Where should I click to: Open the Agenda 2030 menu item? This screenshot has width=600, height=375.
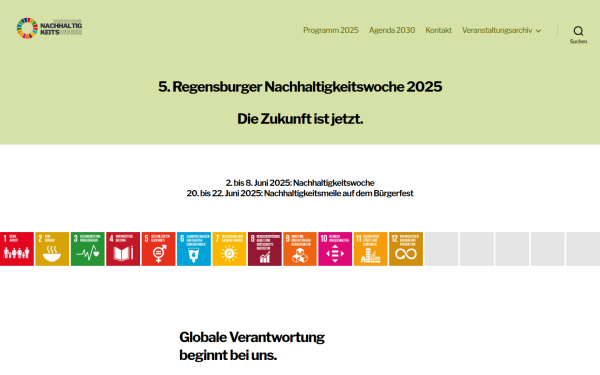[392, 30]
